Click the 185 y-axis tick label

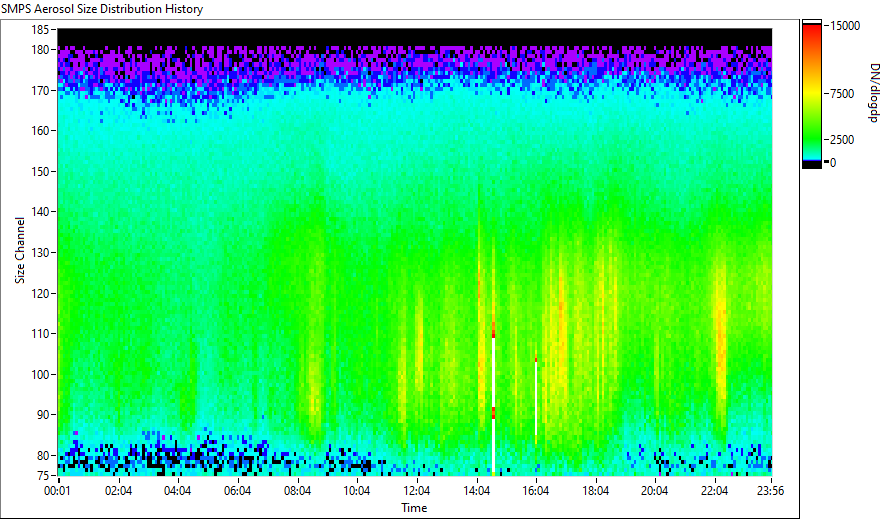point(41,30)
